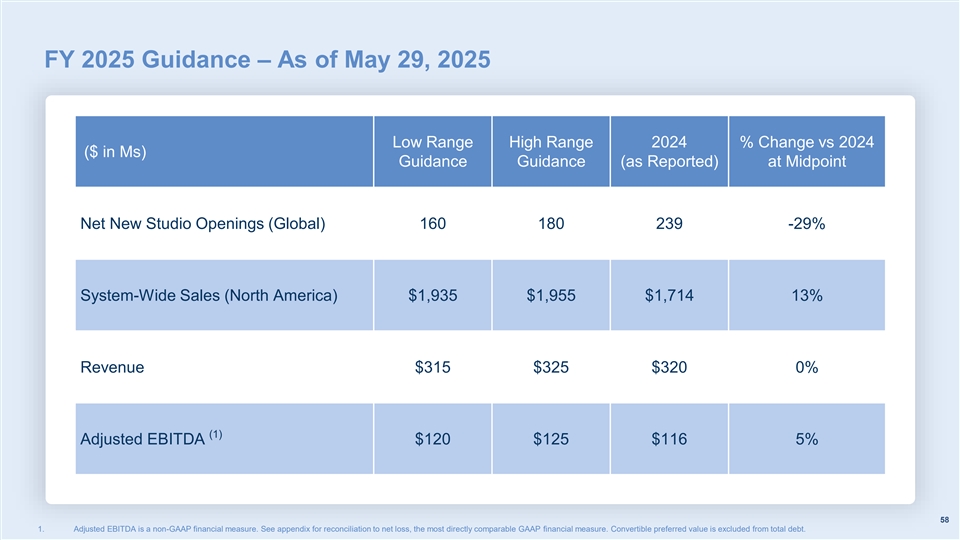Click the '$315' low range revenue value
This screenshot has height=540, width=960.
[x=432, y=367]
